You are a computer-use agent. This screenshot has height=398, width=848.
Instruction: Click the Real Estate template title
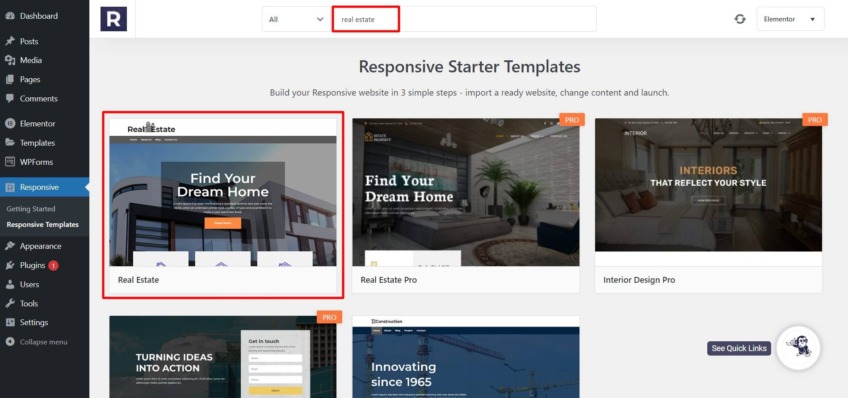tap(138, 280)
